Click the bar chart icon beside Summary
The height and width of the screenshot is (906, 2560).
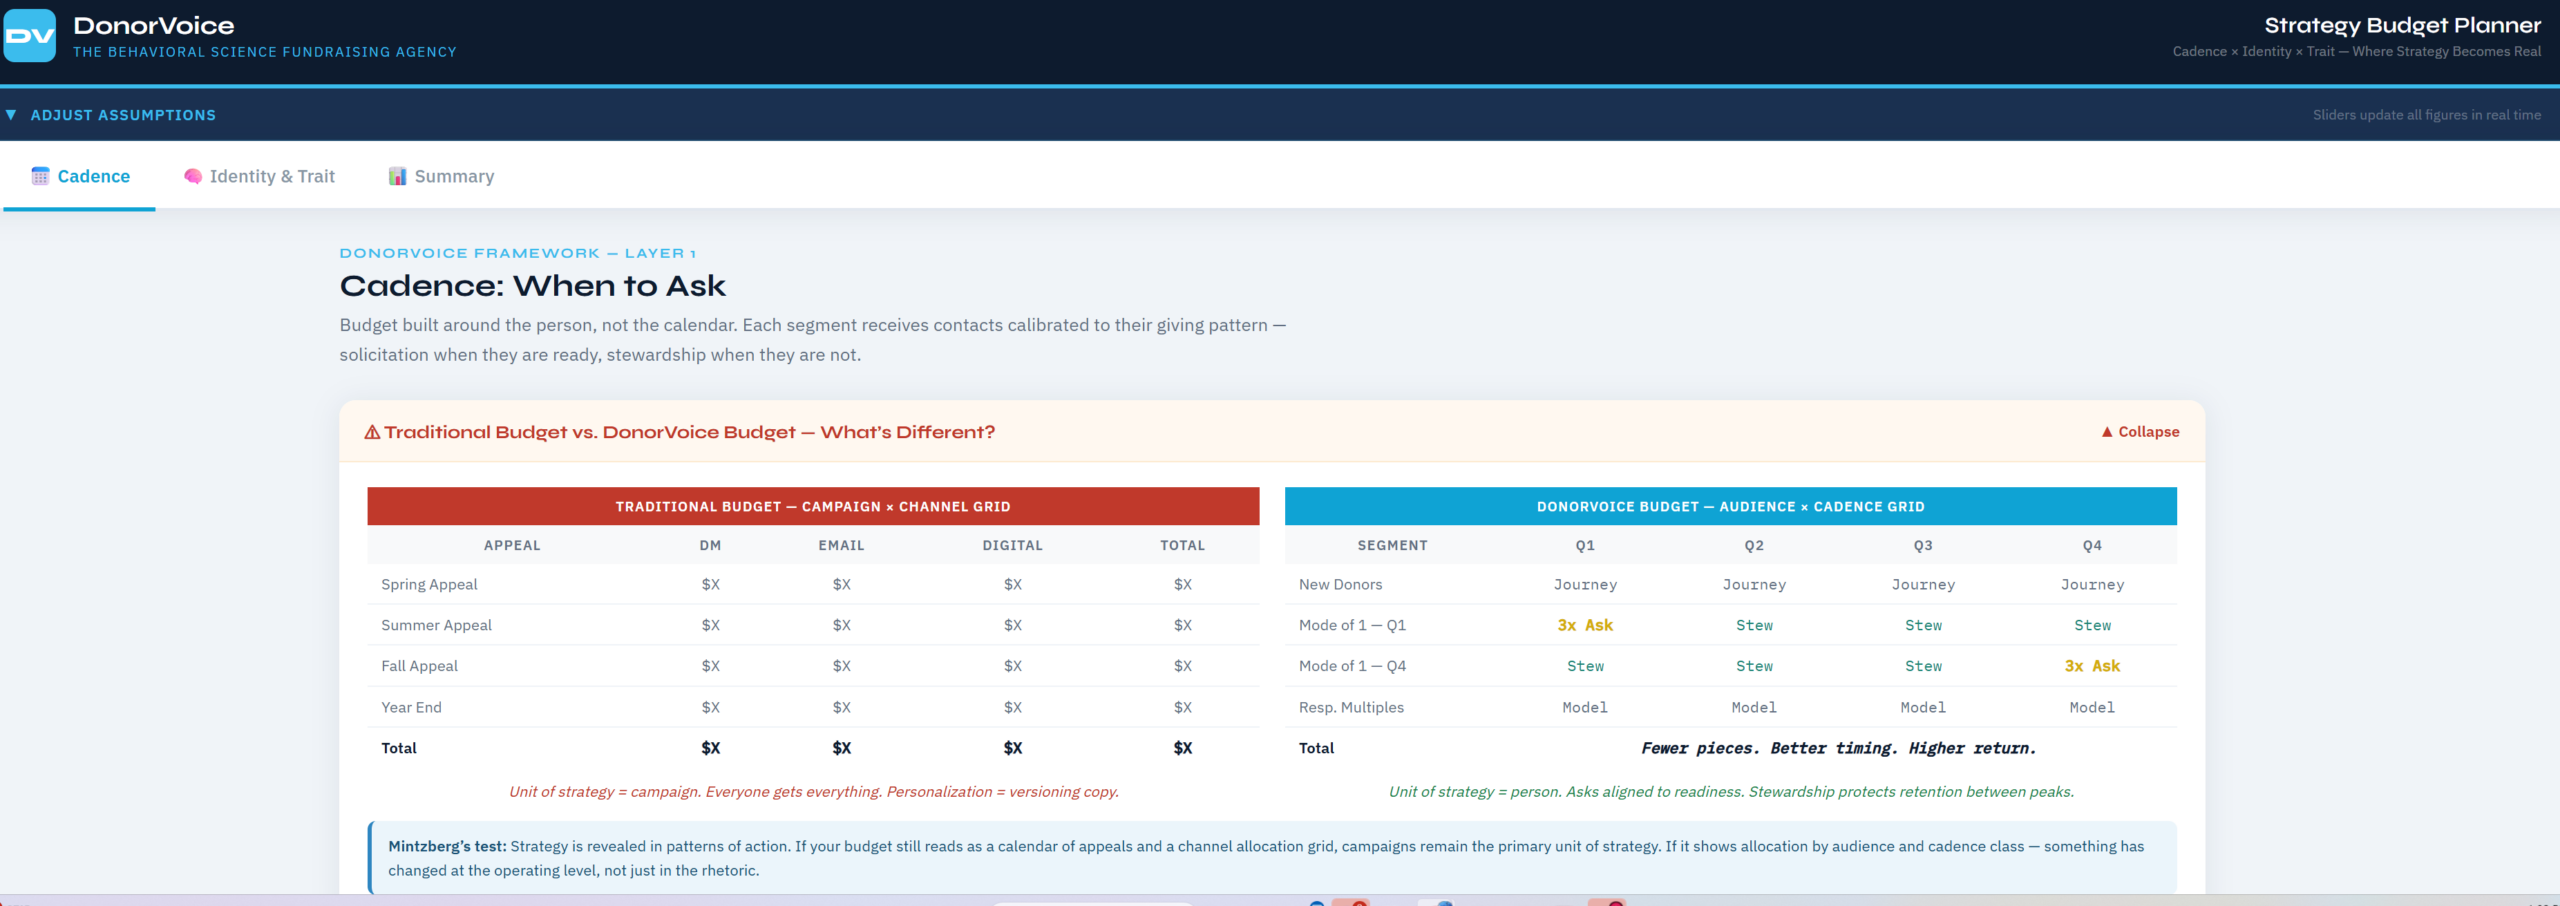click(397, 176)
